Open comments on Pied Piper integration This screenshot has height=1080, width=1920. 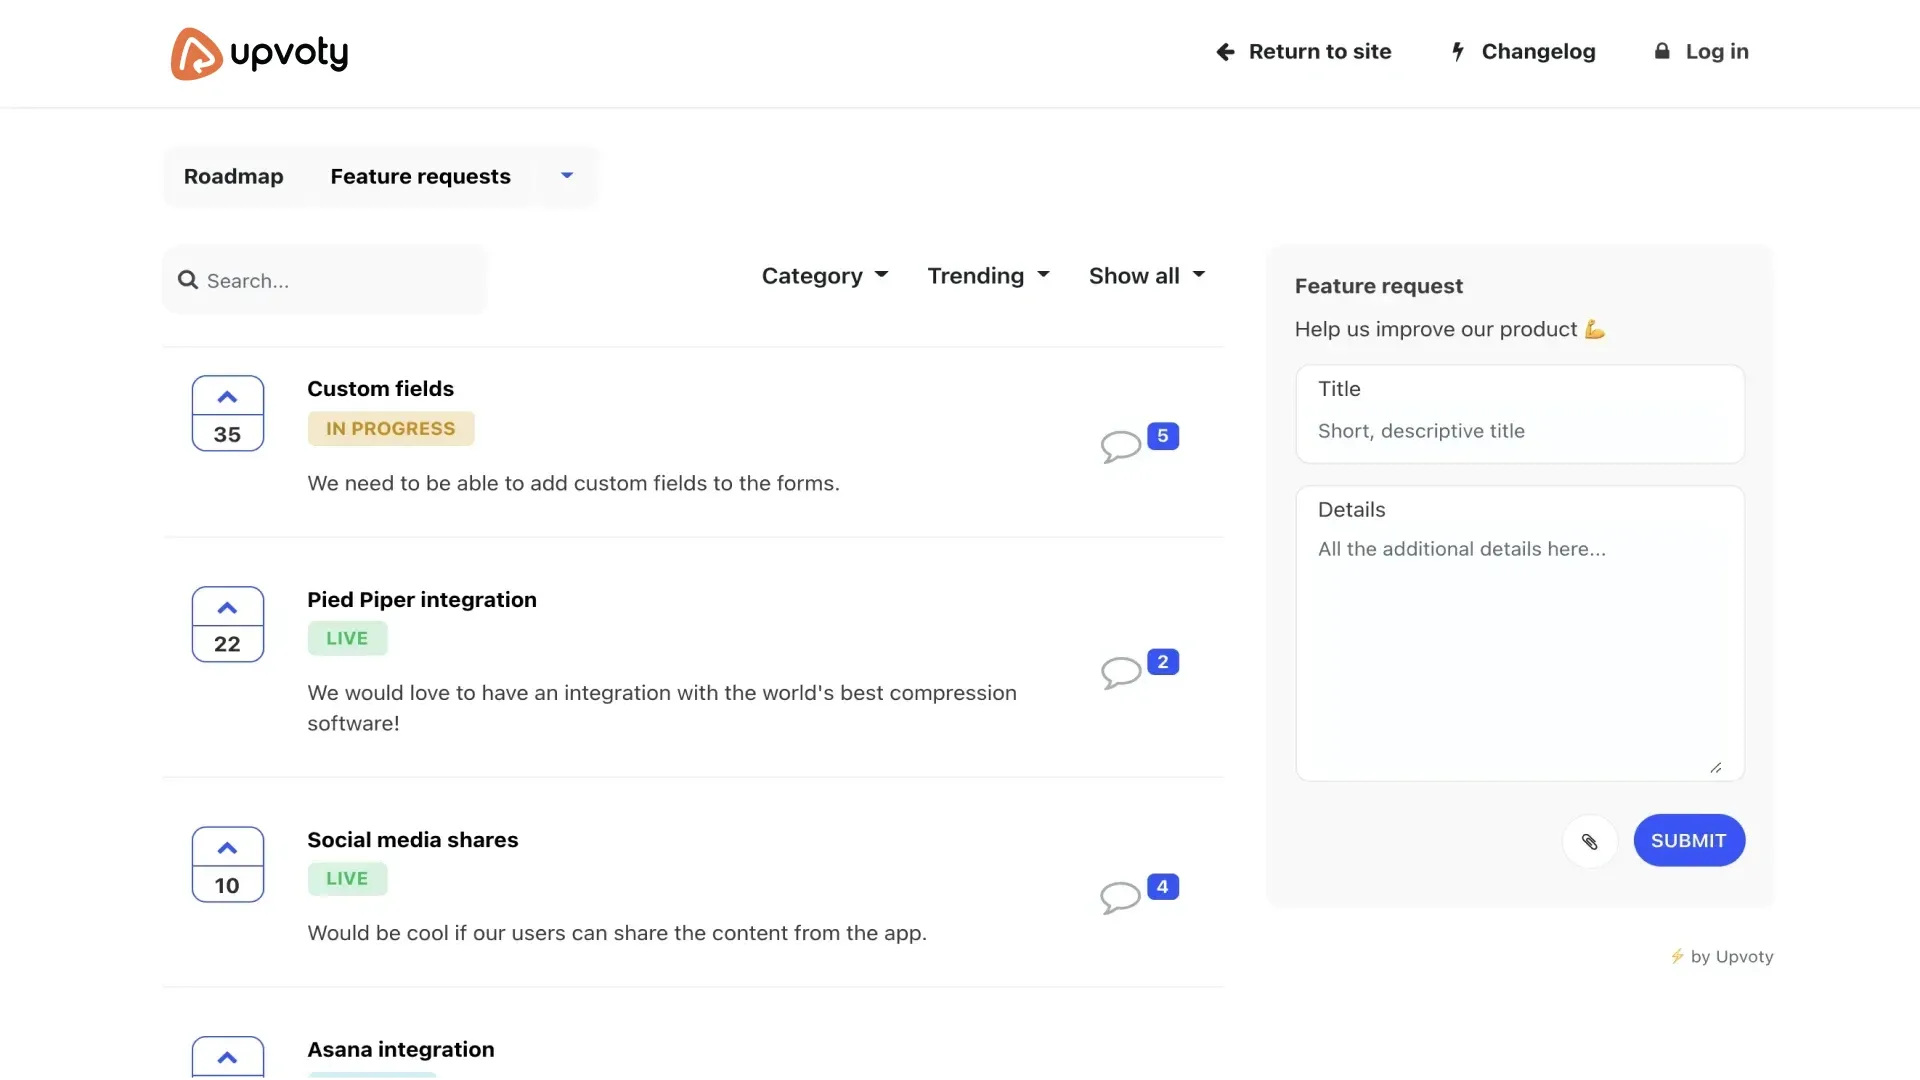tap(1121, 671)
